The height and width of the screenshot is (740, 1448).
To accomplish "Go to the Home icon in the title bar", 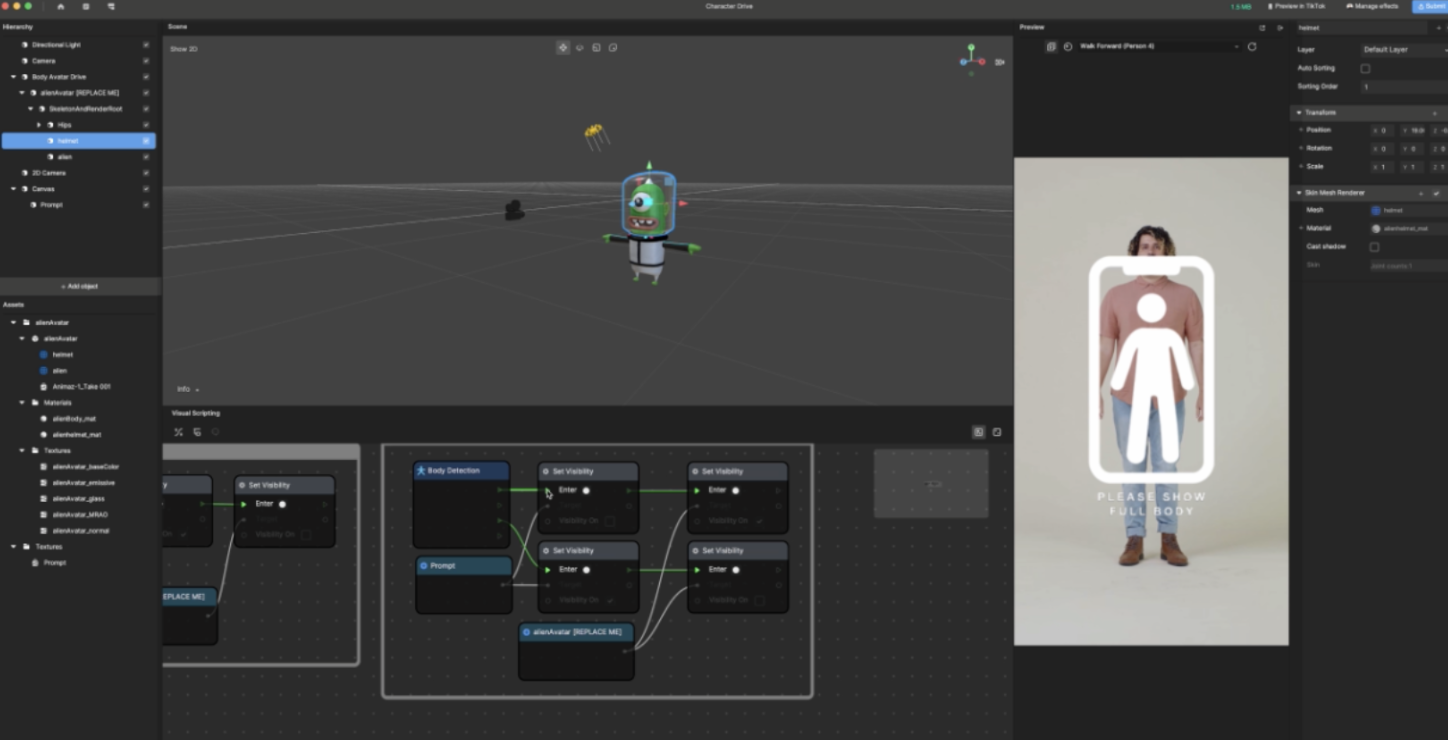I will [x=60, y=6].
